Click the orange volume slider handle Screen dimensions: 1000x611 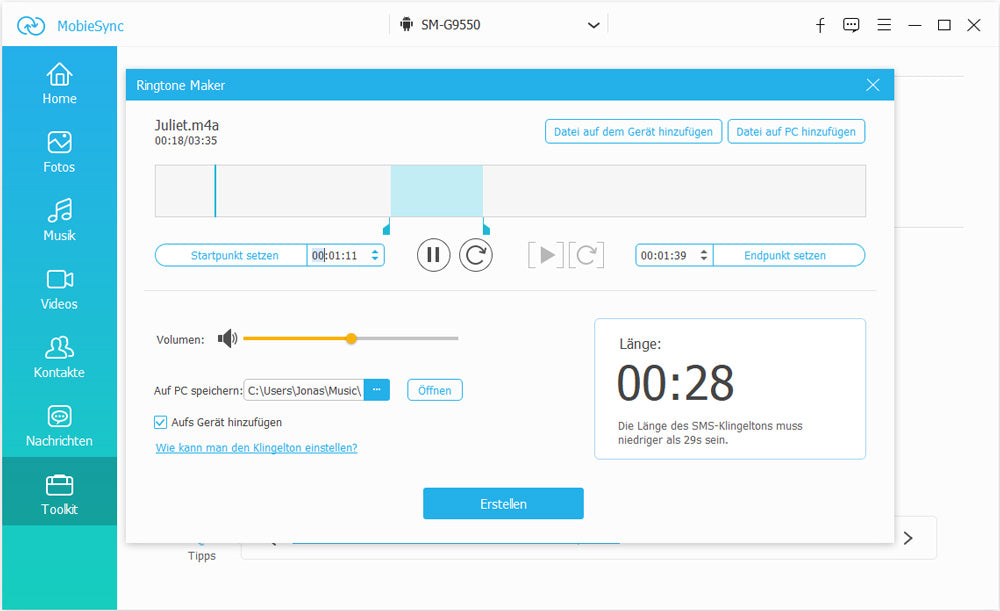click(351, 339)
